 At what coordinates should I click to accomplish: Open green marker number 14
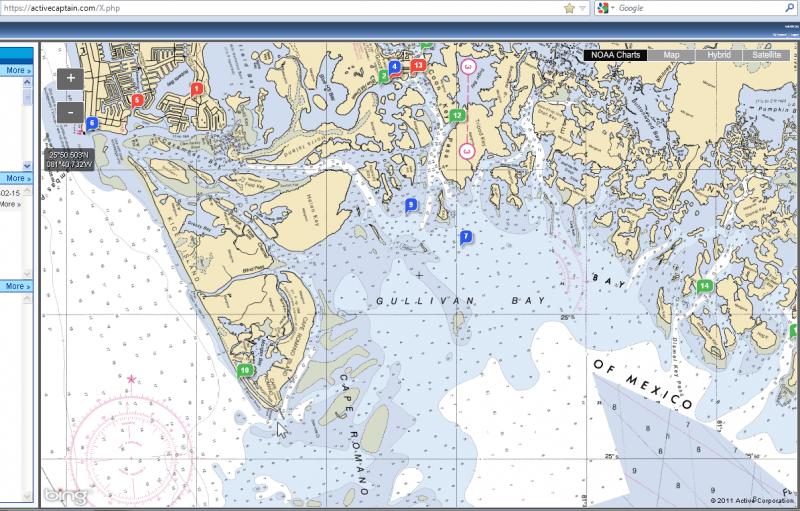[704, 286]
